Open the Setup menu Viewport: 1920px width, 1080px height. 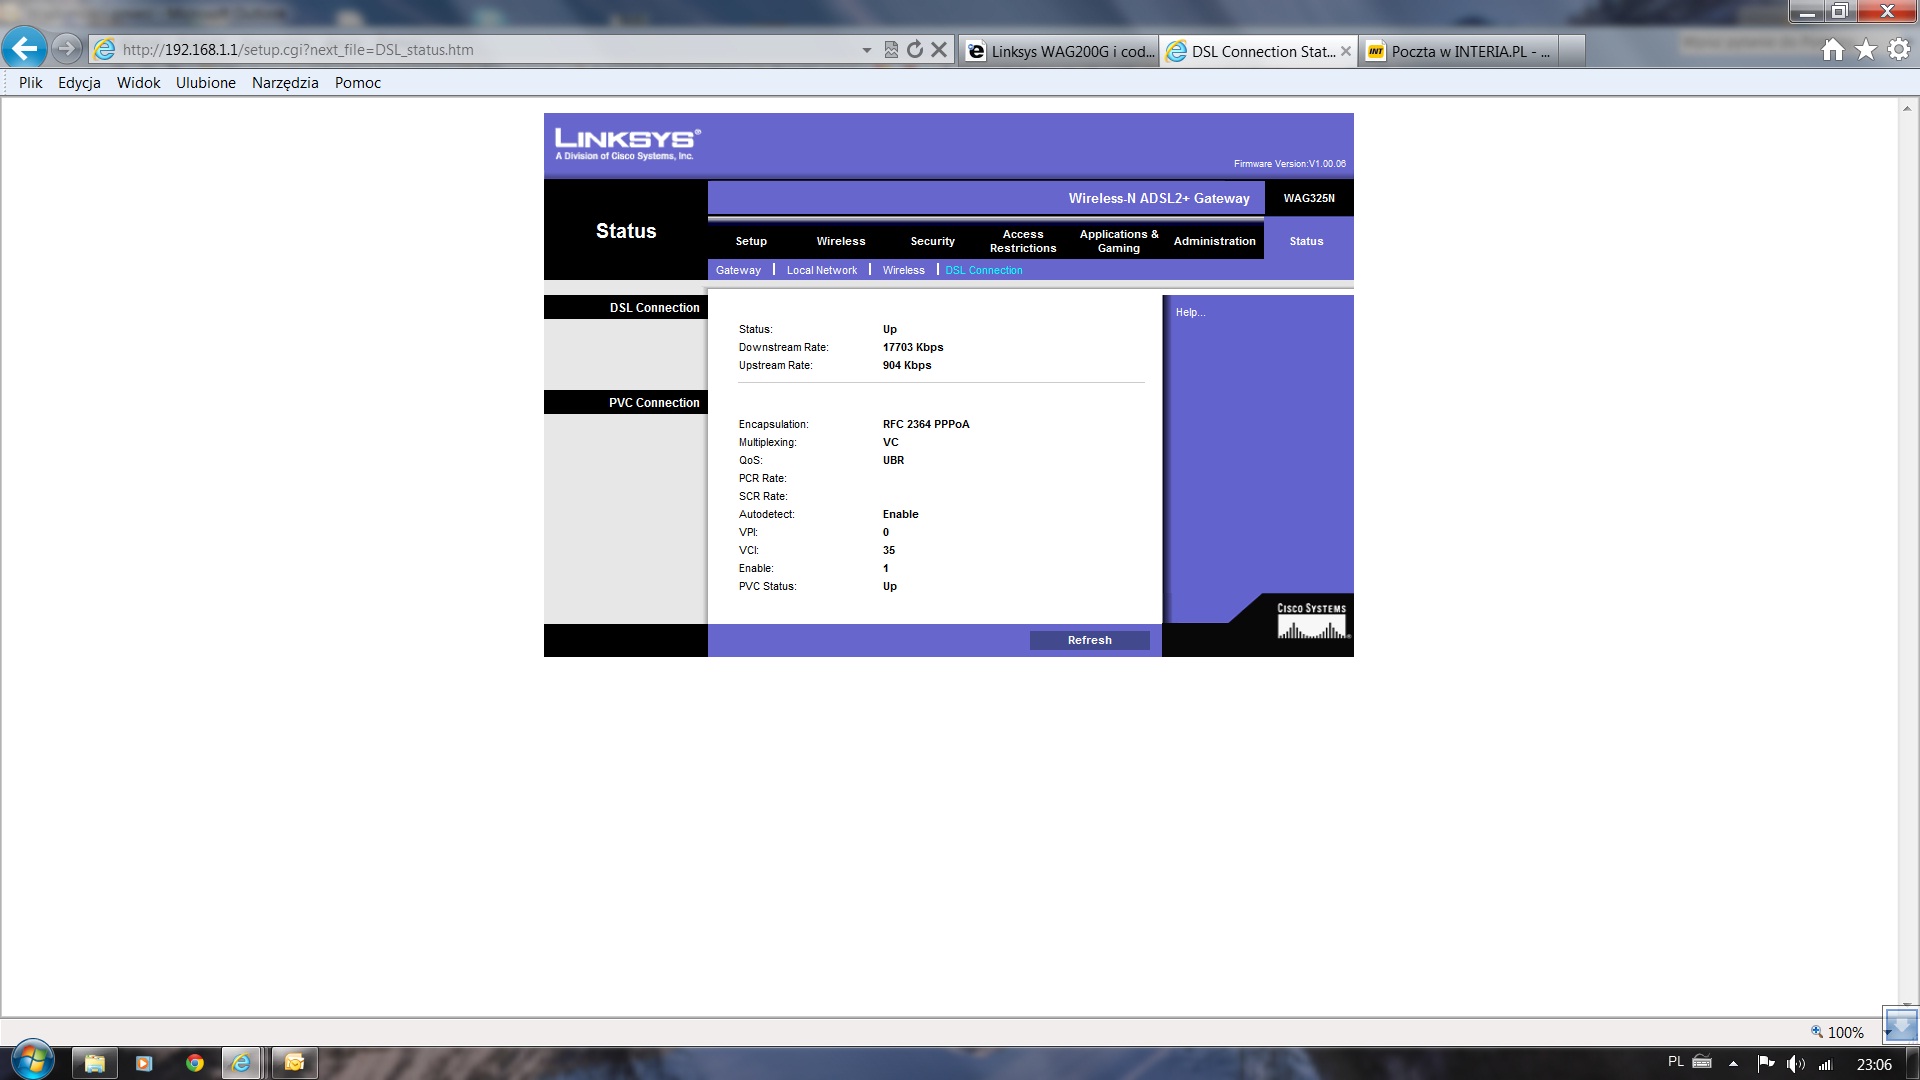tap(749, 240)
